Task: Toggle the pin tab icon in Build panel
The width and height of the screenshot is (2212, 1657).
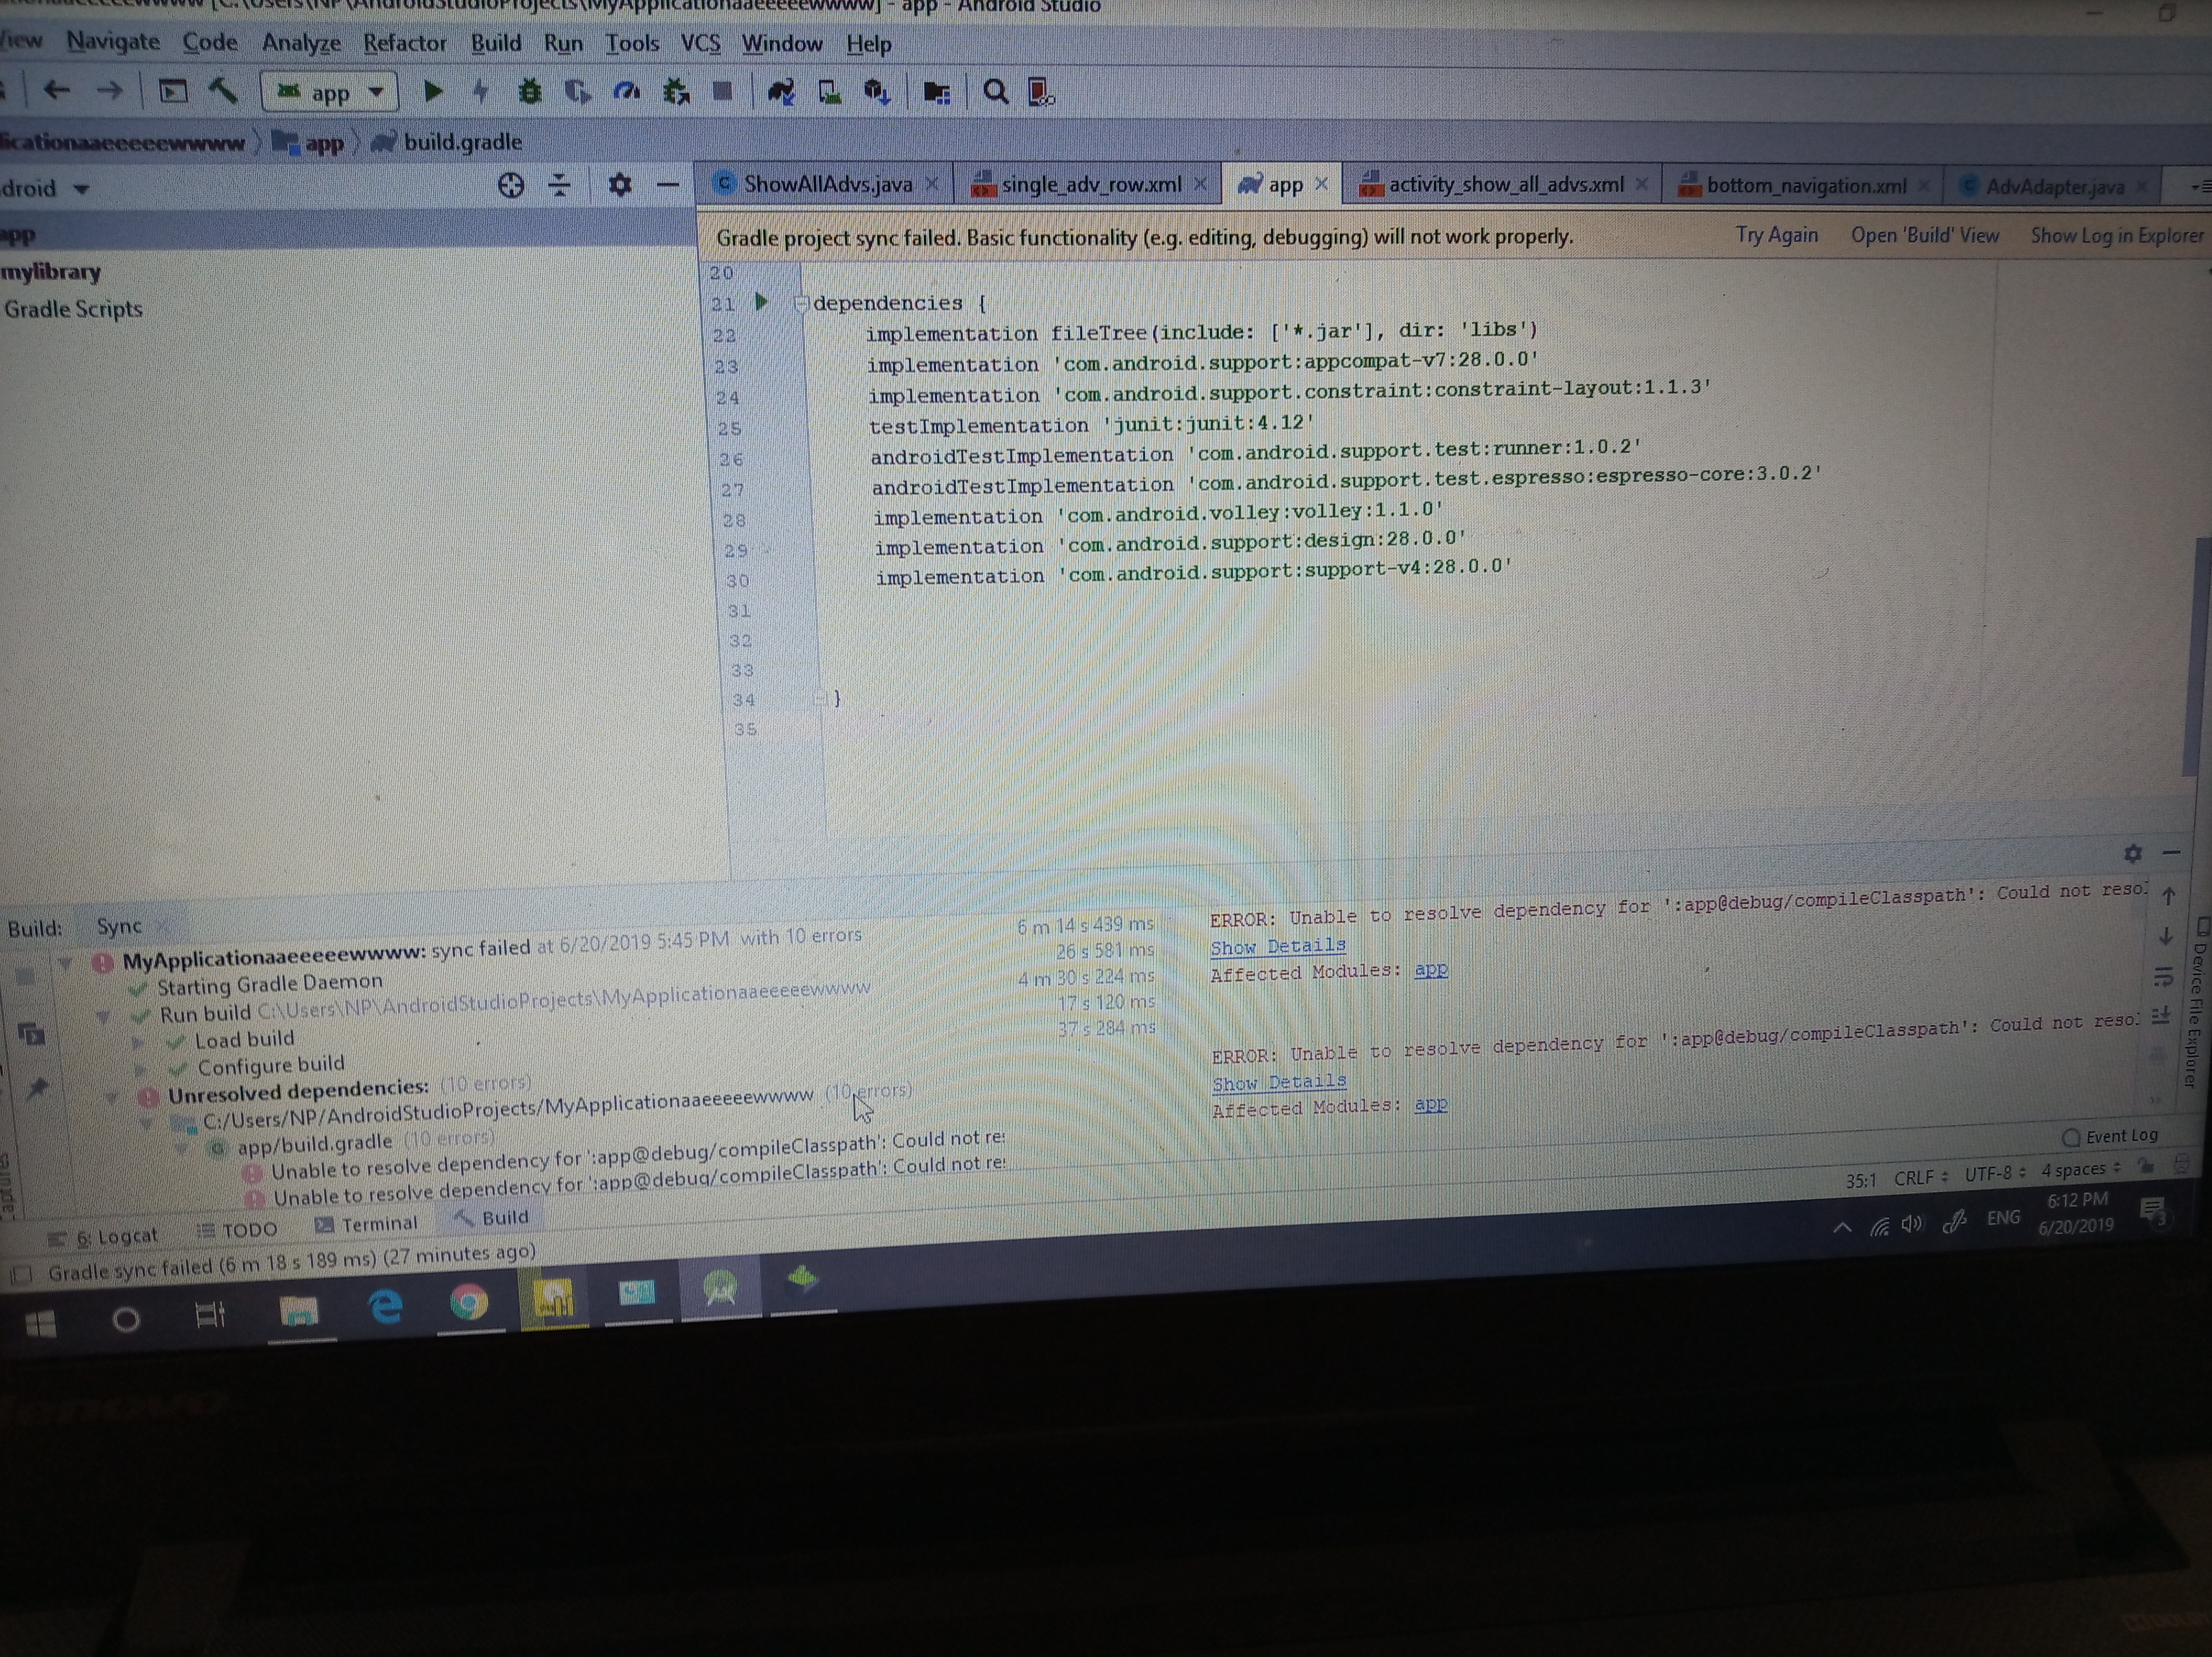Action: (37, 1087)
